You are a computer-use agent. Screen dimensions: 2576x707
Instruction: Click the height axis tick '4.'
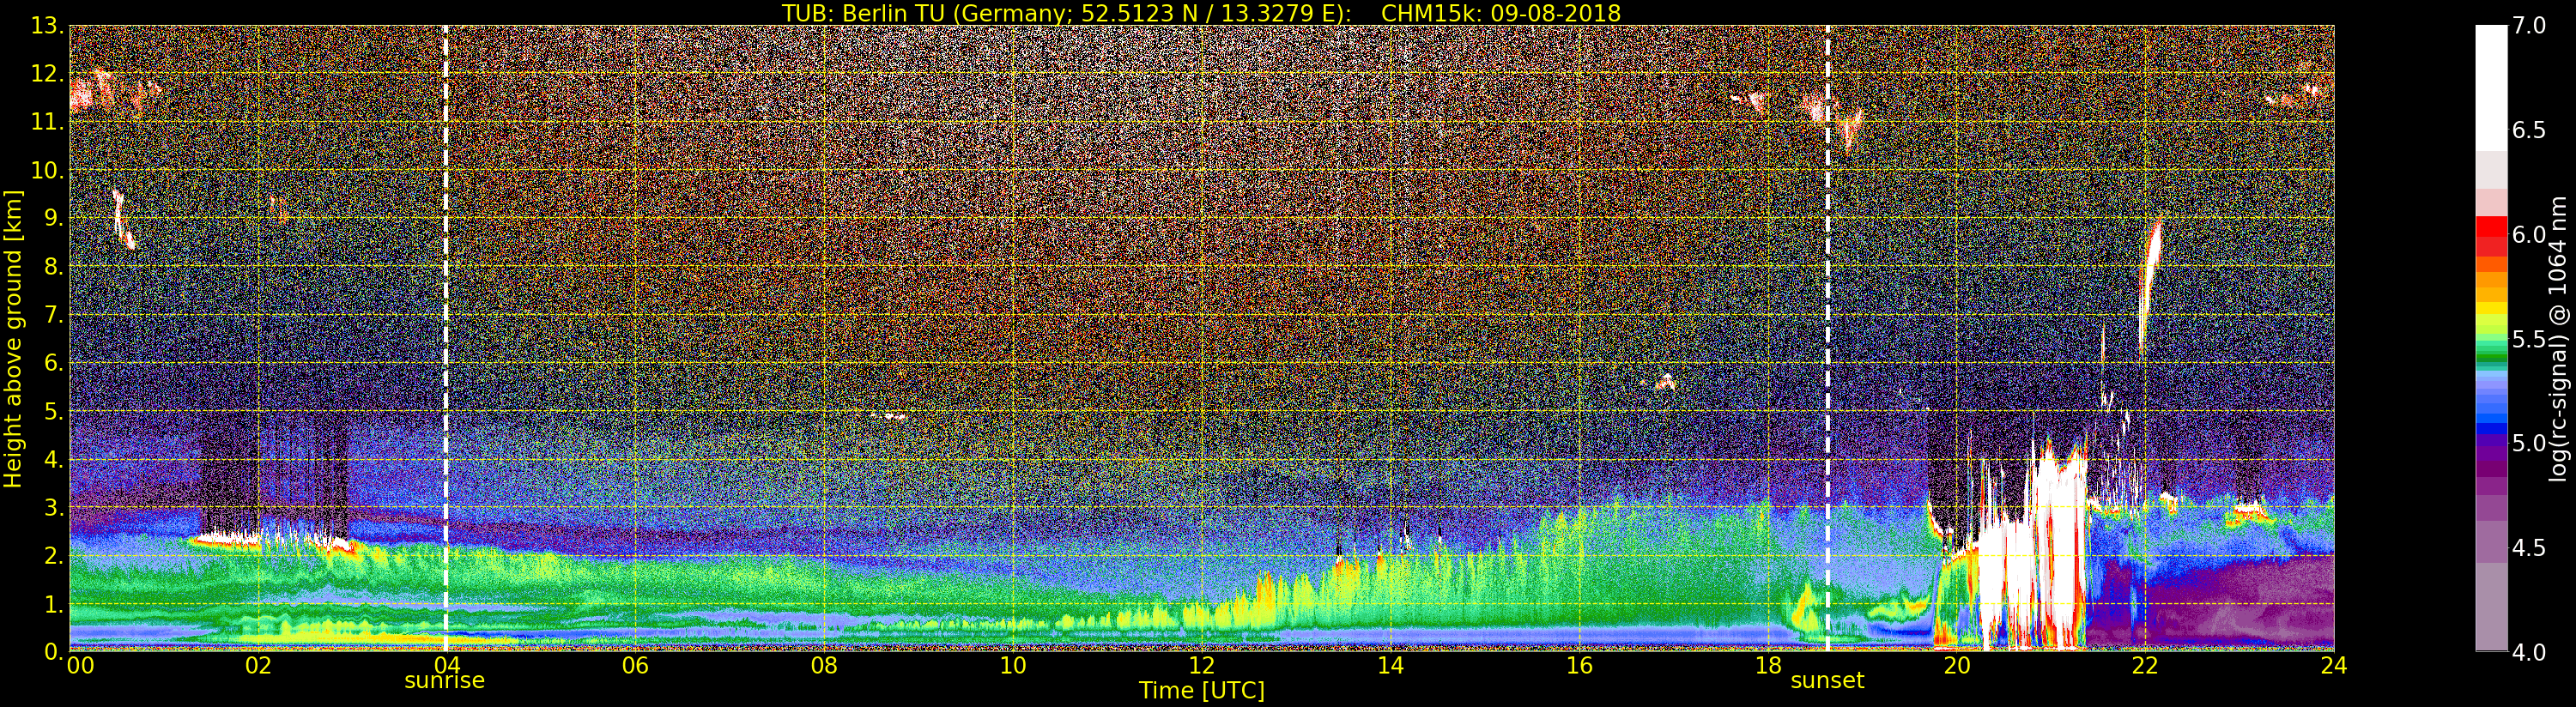pos(53,459)
